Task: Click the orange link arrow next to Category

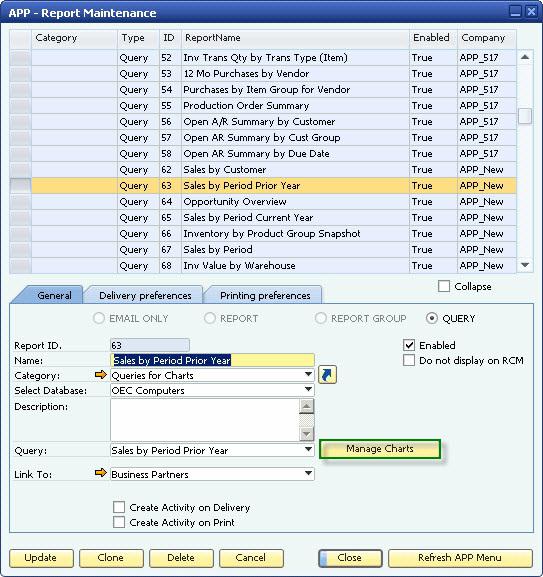Action: [x=100, y=375]
